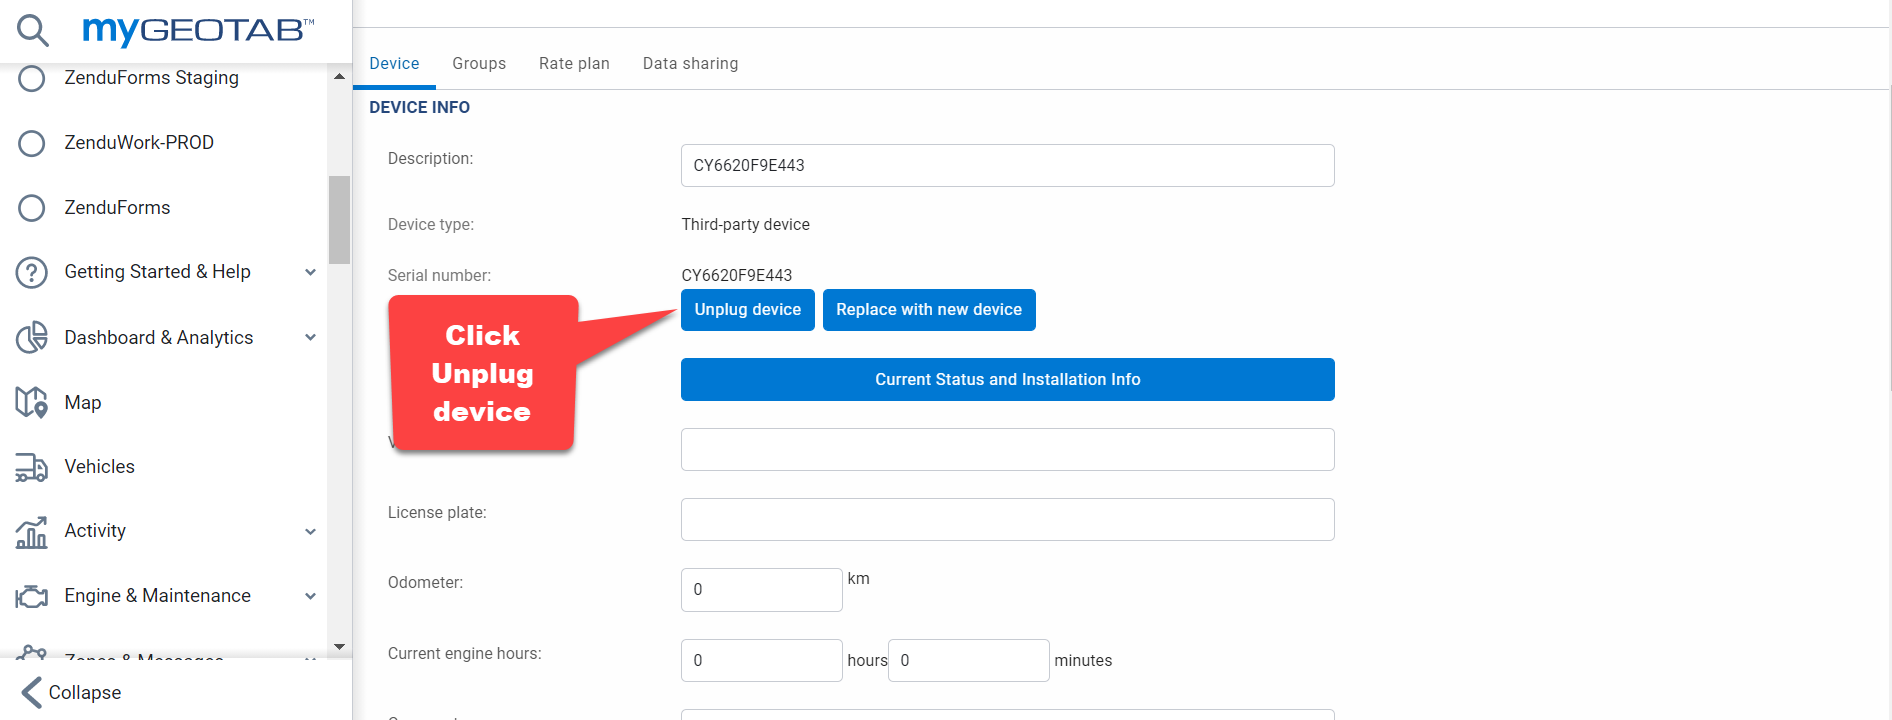Open ZenduForms menu entry
Screen dimensions: 1892x720
pos(117,208)
